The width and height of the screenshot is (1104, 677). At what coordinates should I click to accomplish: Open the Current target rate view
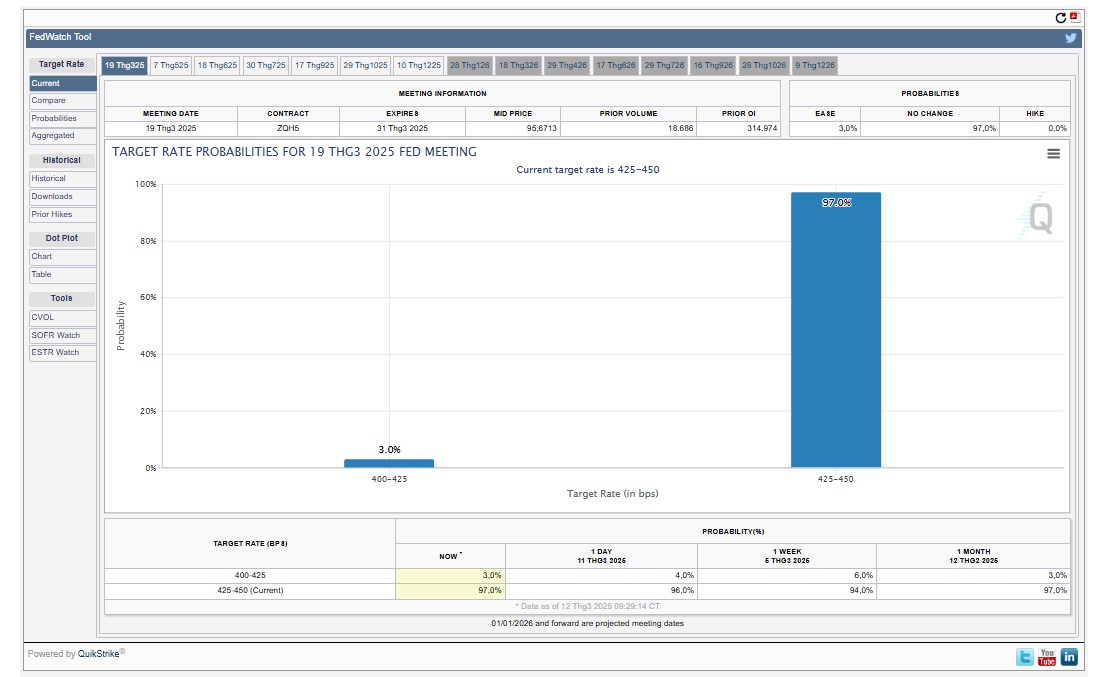tap(63, 83)
